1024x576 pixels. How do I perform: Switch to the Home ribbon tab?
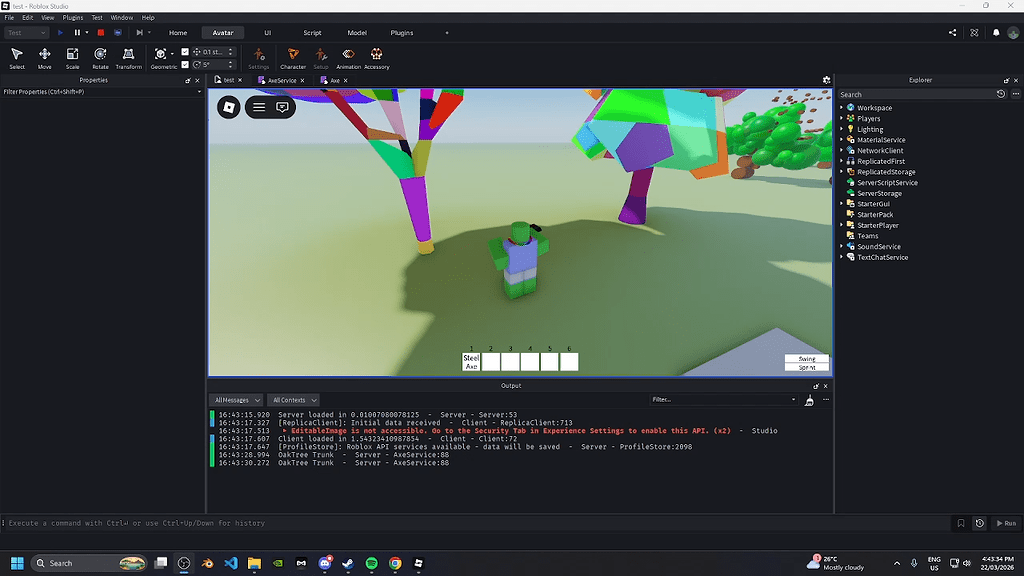[x=178, y=33]
